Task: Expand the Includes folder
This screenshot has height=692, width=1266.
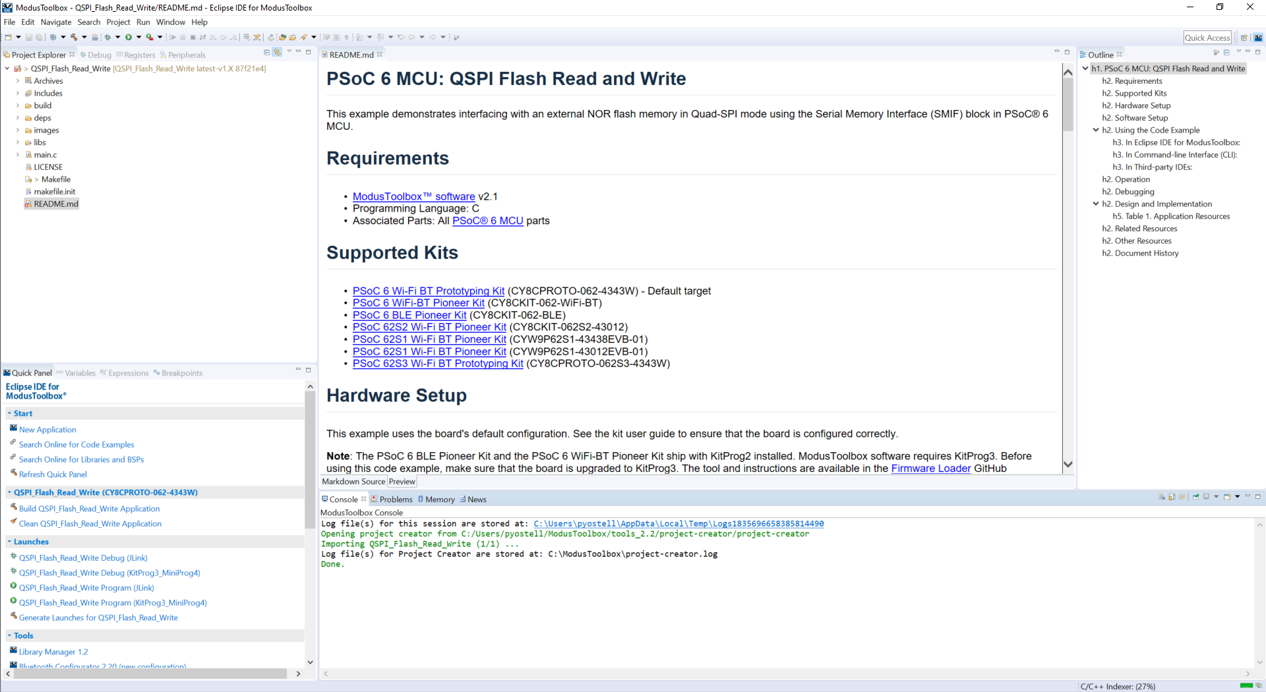Action: pos(18,93)
